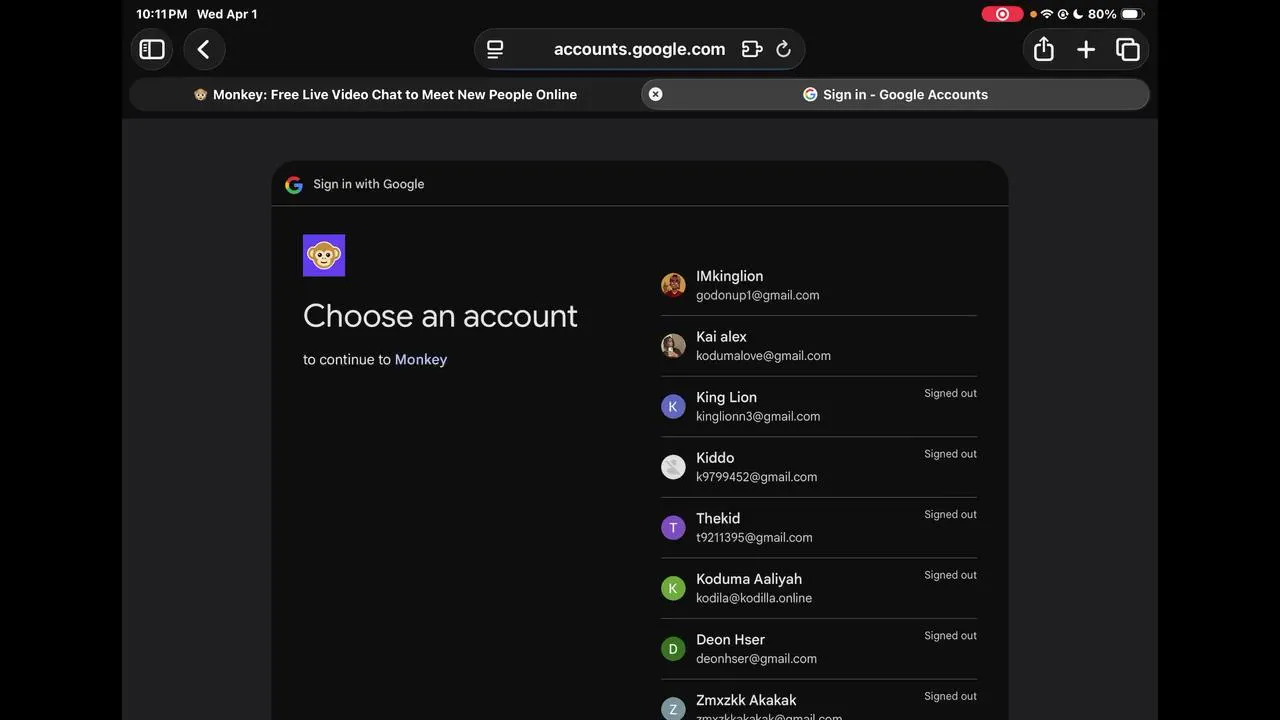Viewport: 1280px width, 720px height.
Task: Click the Thekid T avatar
Action: point(673,527)
